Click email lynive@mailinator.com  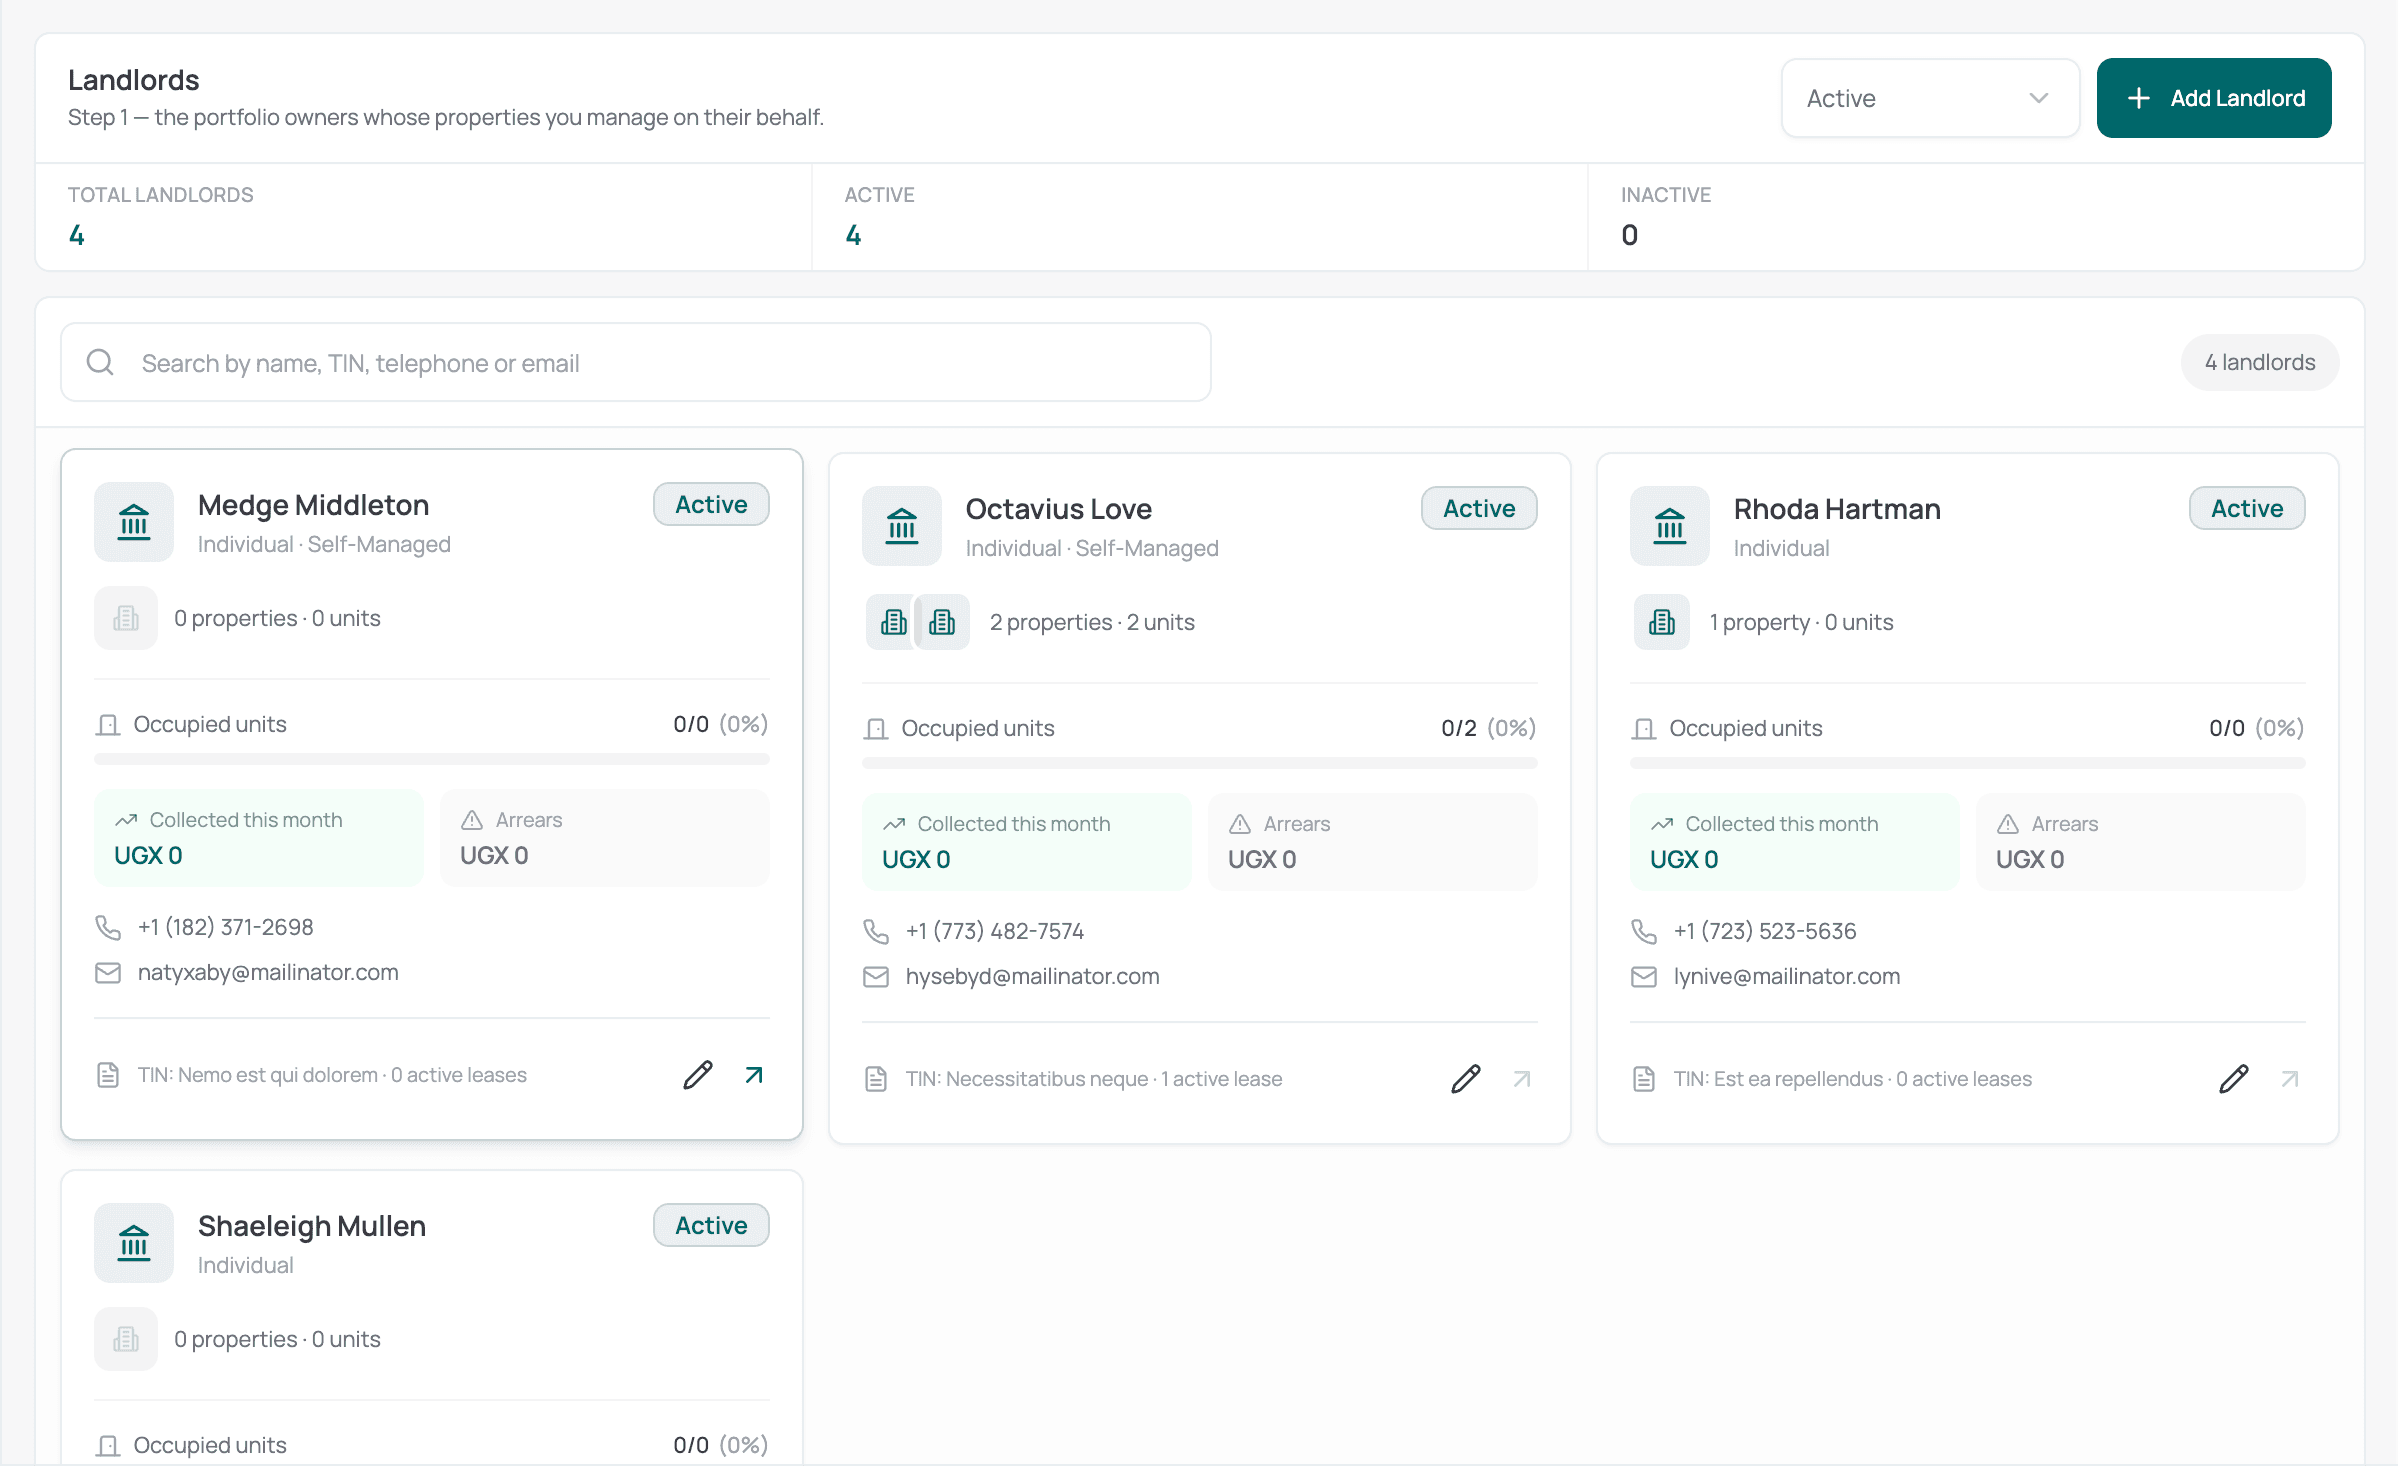1787,976
